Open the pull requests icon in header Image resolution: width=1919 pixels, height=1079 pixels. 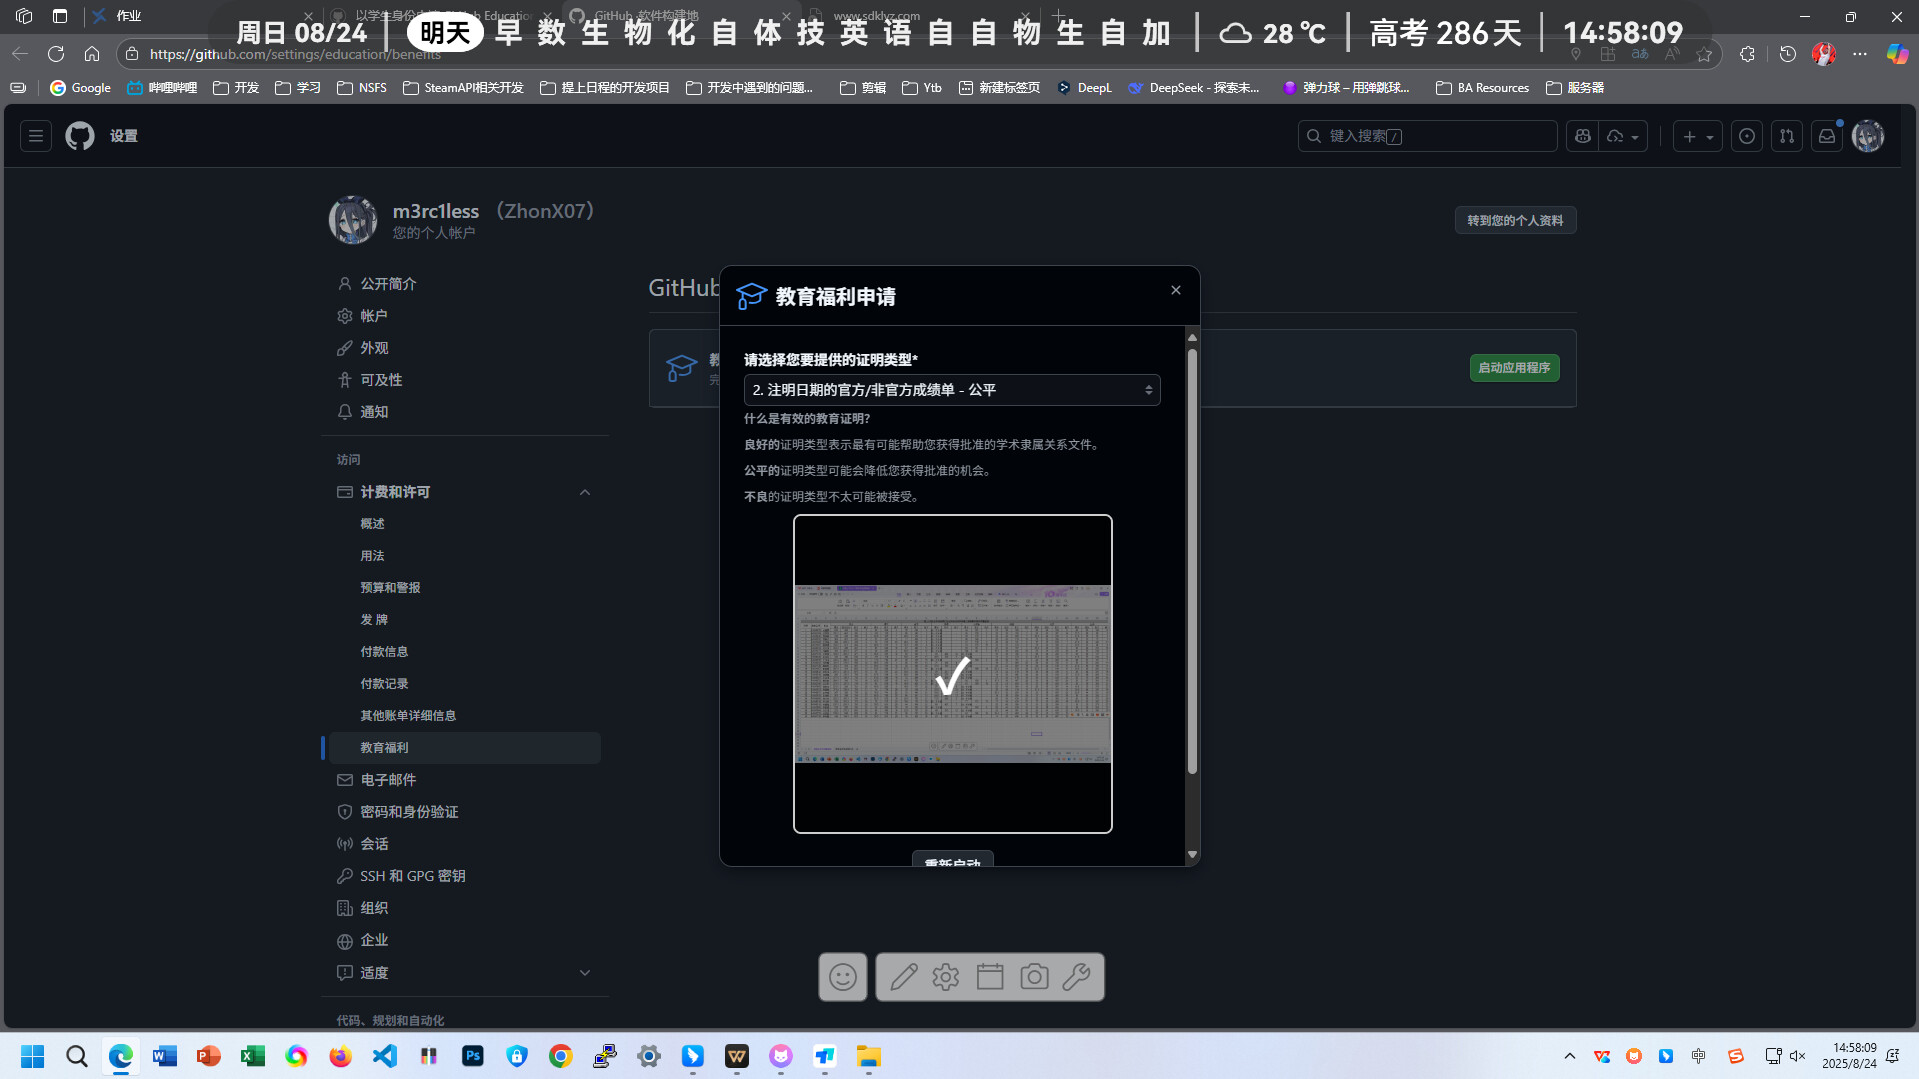[x=1786, y=136]
